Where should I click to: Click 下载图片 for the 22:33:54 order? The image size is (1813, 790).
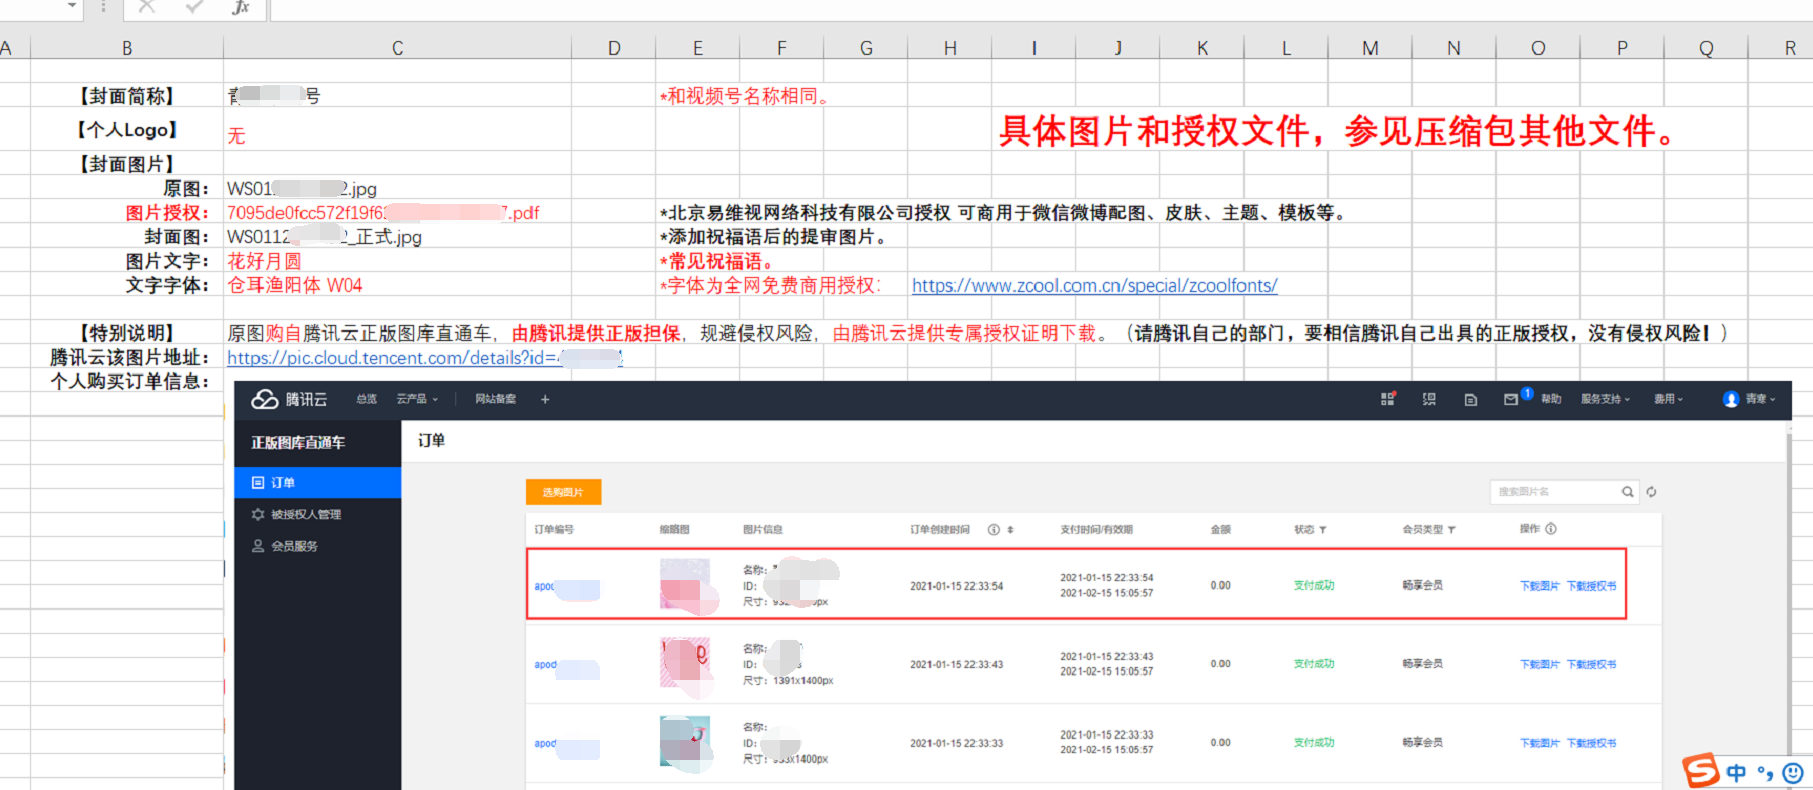click(x=1539, y=586)
